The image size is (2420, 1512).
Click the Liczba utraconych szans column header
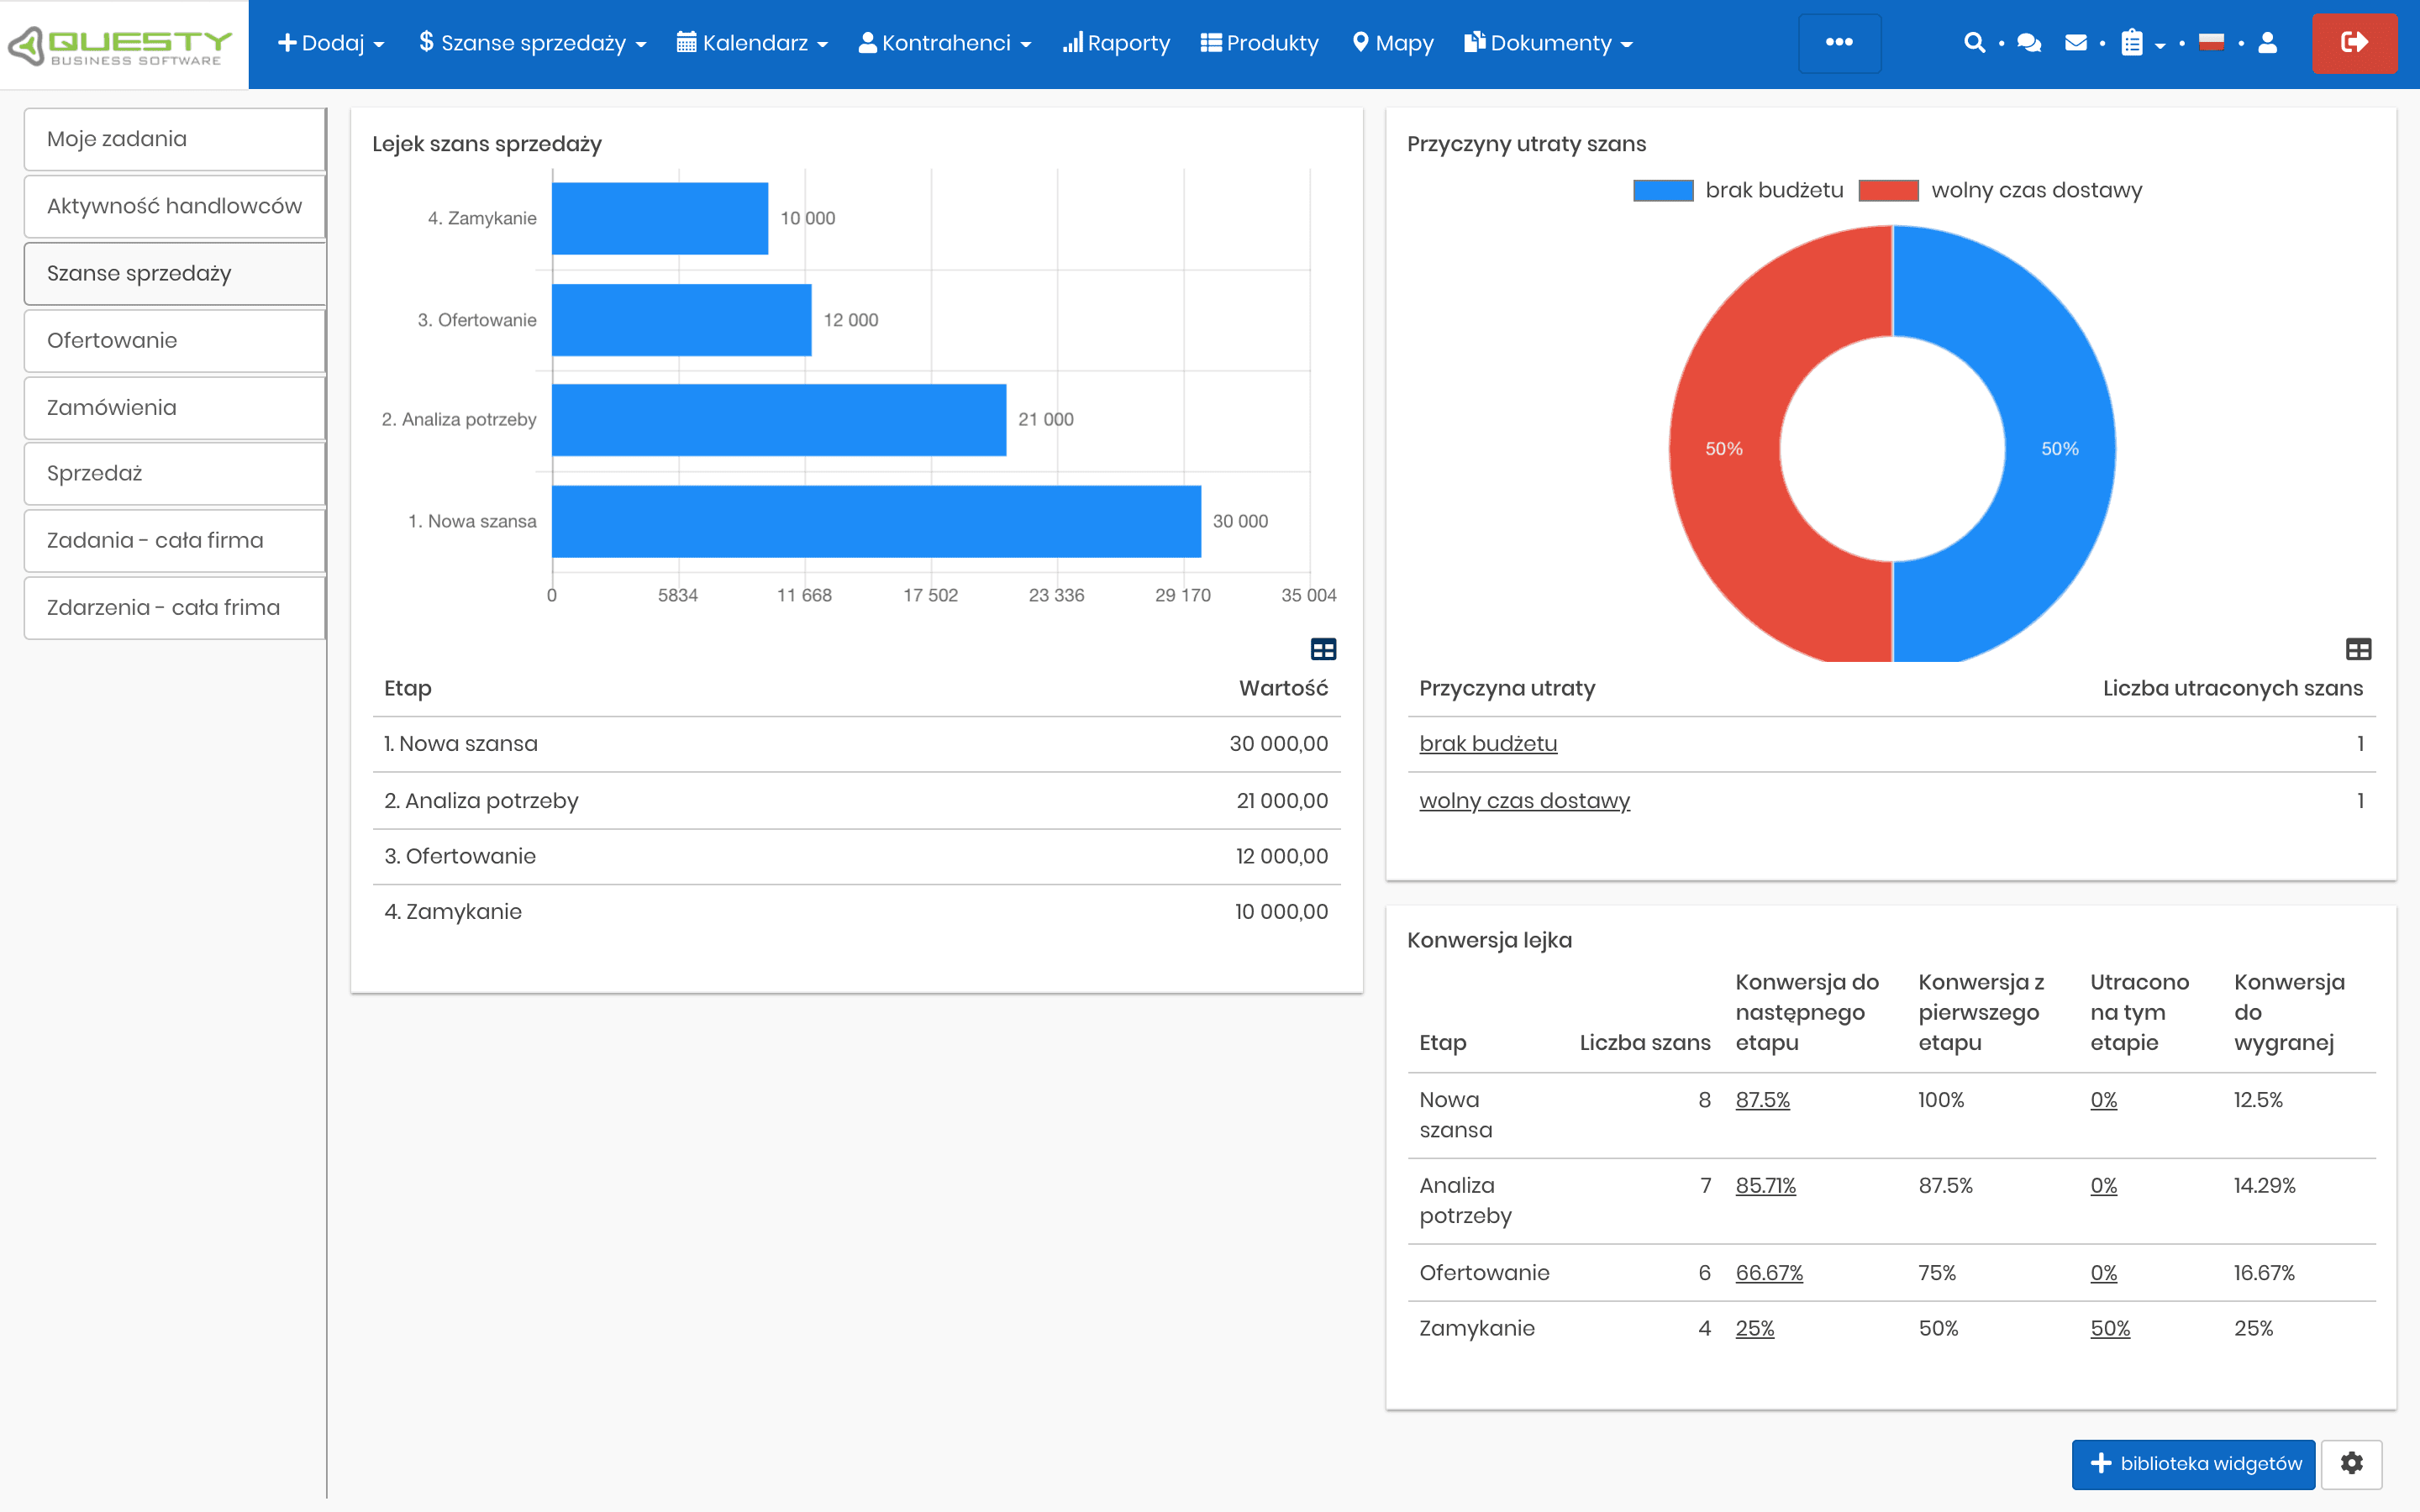2232,688
